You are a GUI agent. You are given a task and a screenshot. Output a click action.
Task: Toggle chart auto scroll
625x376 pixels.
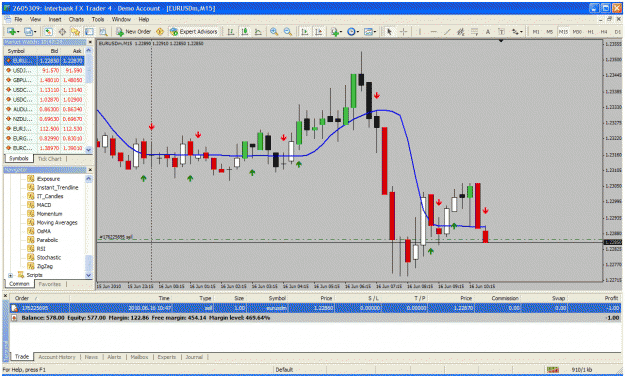[x=305, y=31]
